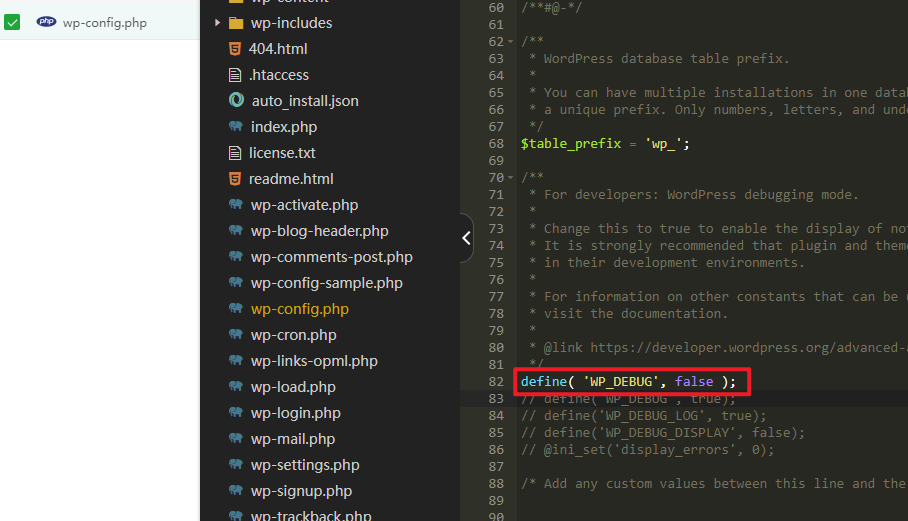The height and width of the screenshot is (521, 908).
Task: Click the elephant icon of wp-activate.php
Action: point(236,204)
